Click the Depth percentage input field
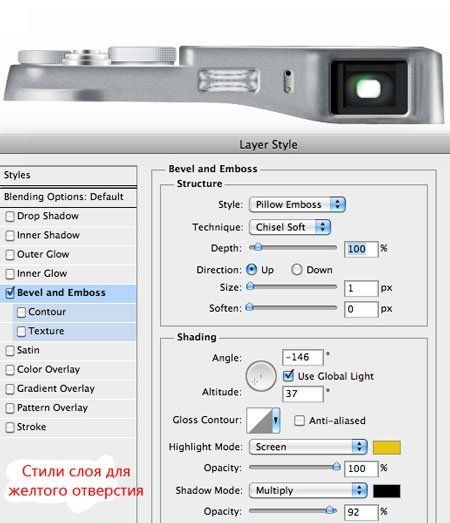This screenshot has height=523, width=450. (x=361, y=249)
